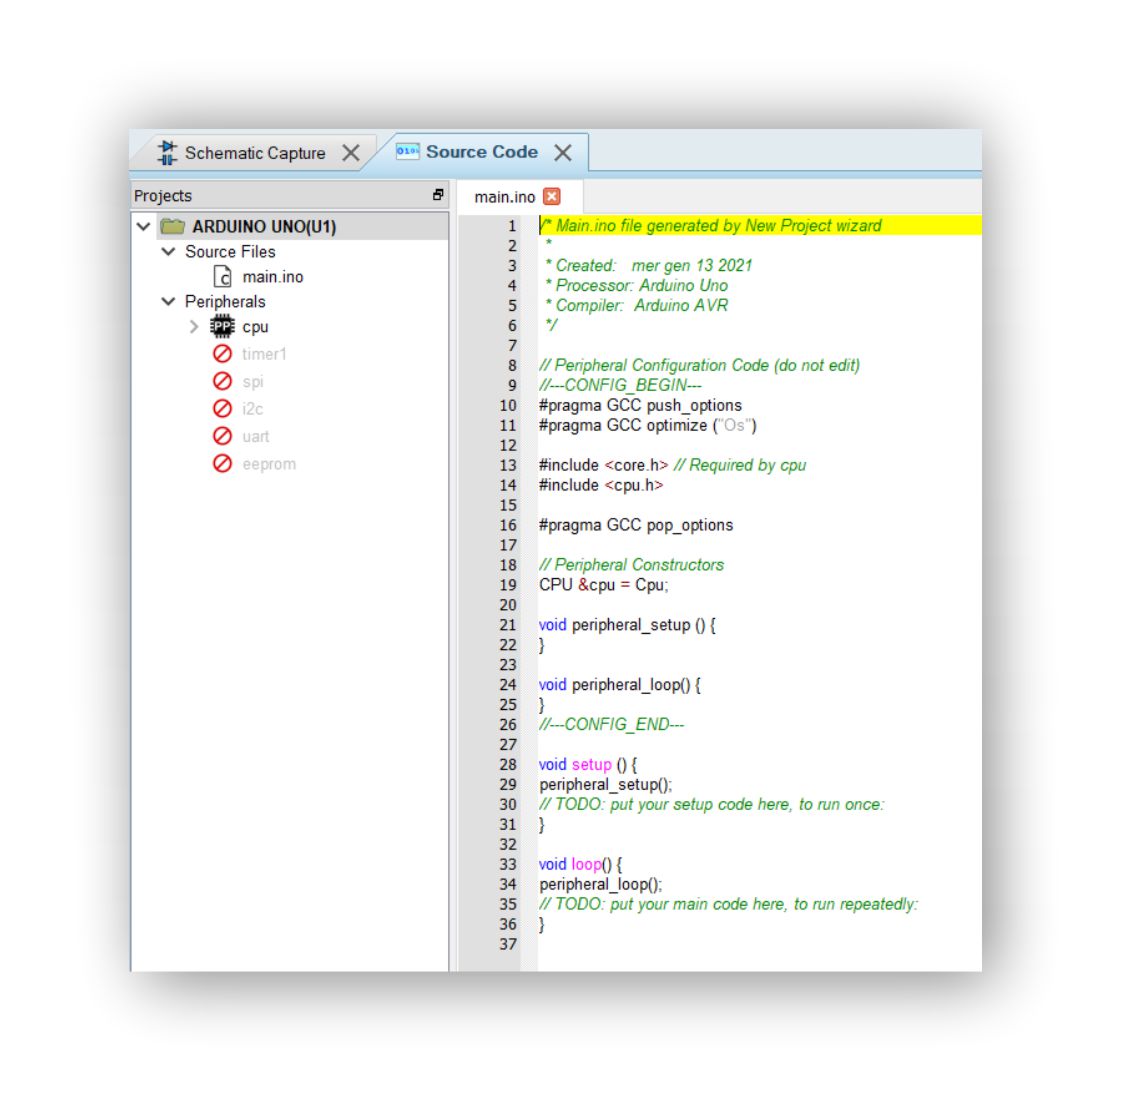Click the 'void setup () {' line
Viewport: 1126px width, 1110px height.
588,765
